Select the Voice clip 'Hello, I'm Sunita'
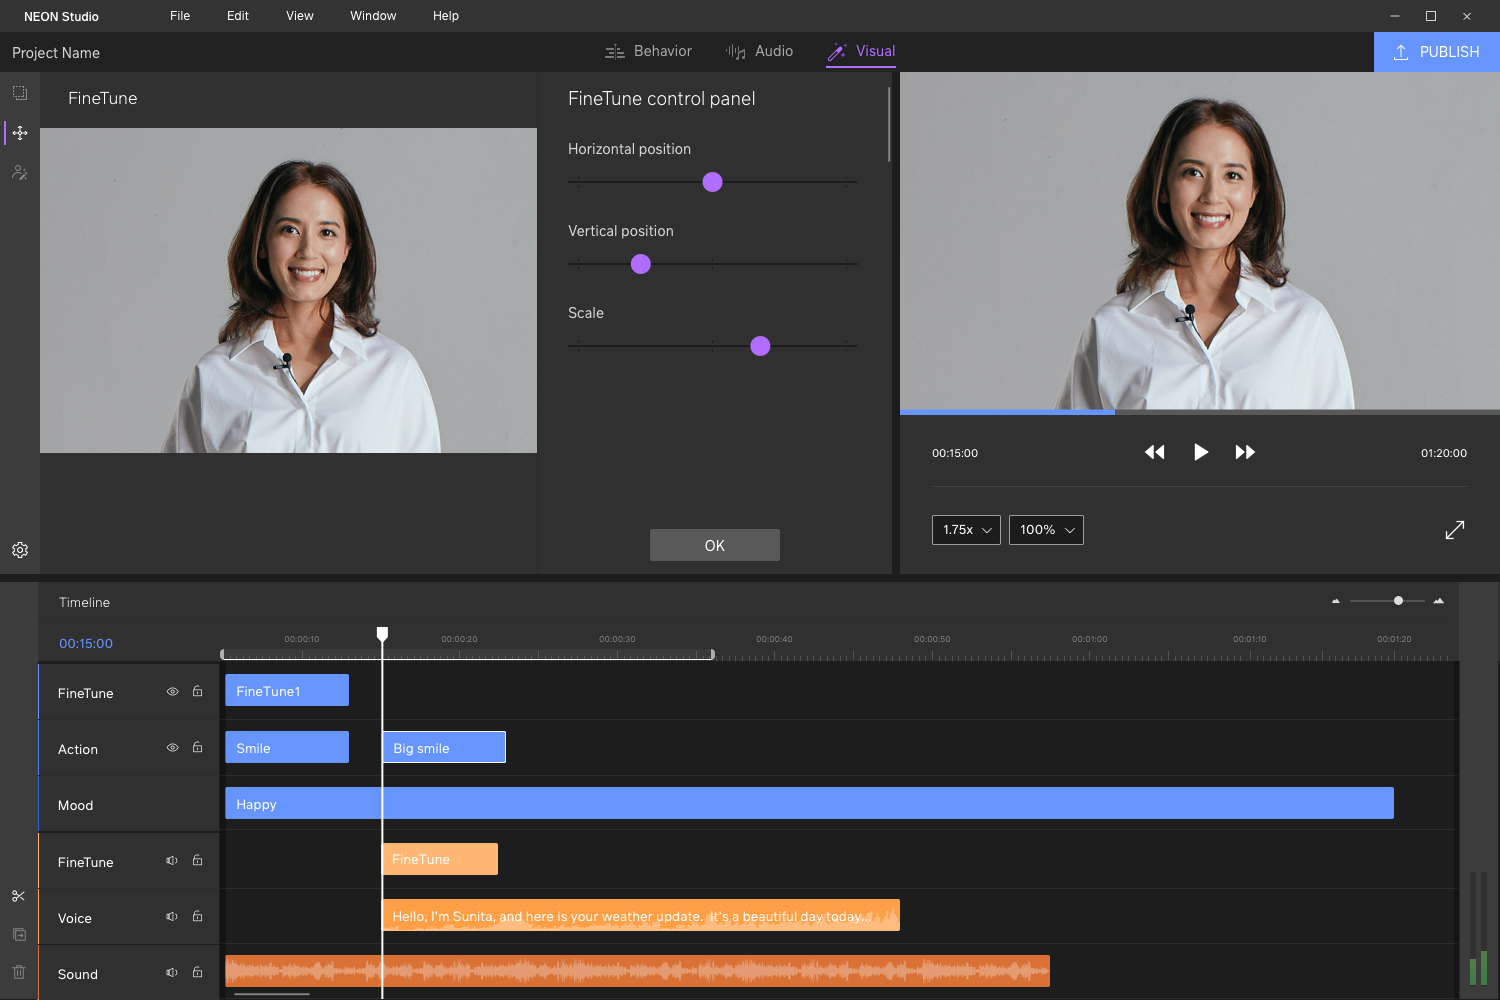1500x1000 pixels. coord(641,915)
